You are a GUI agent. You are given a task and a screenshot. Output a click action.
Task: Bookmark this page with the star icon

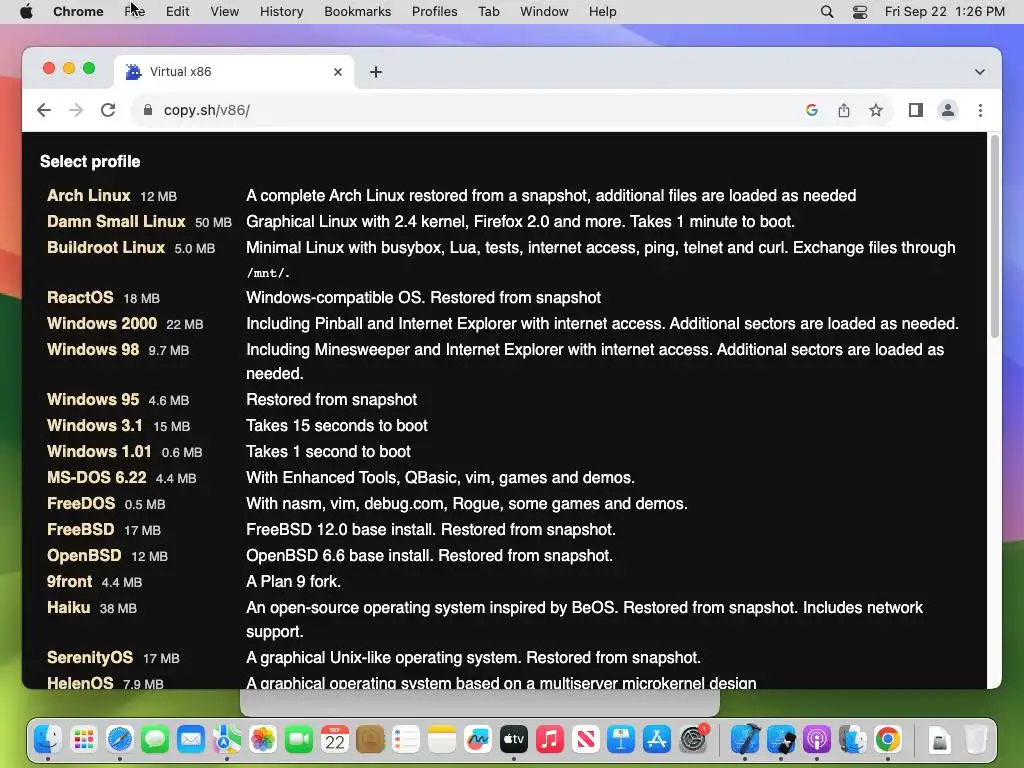click(876, 110)
